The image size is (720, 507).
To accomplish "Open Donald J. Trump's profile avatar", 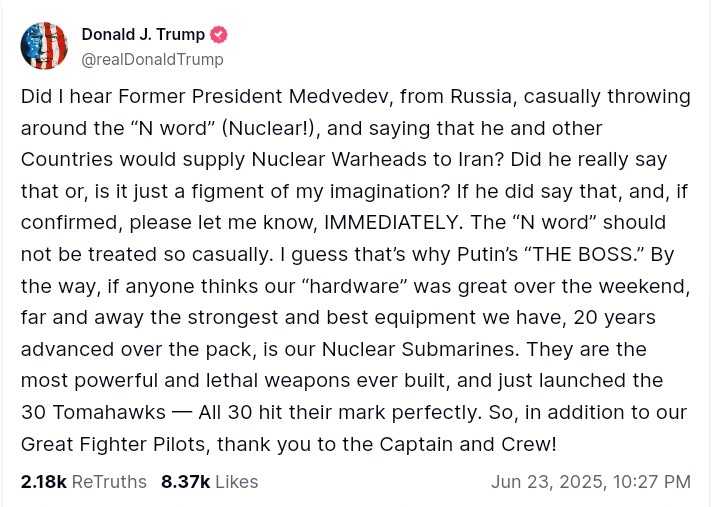I will 44,46.
